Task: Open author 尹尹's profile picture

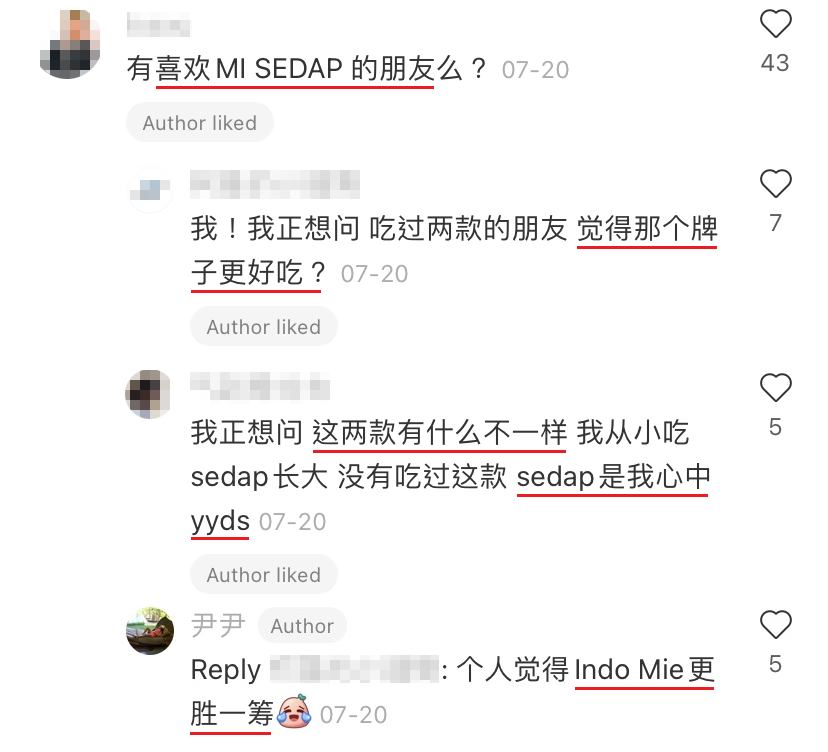Action: point(150,631)
